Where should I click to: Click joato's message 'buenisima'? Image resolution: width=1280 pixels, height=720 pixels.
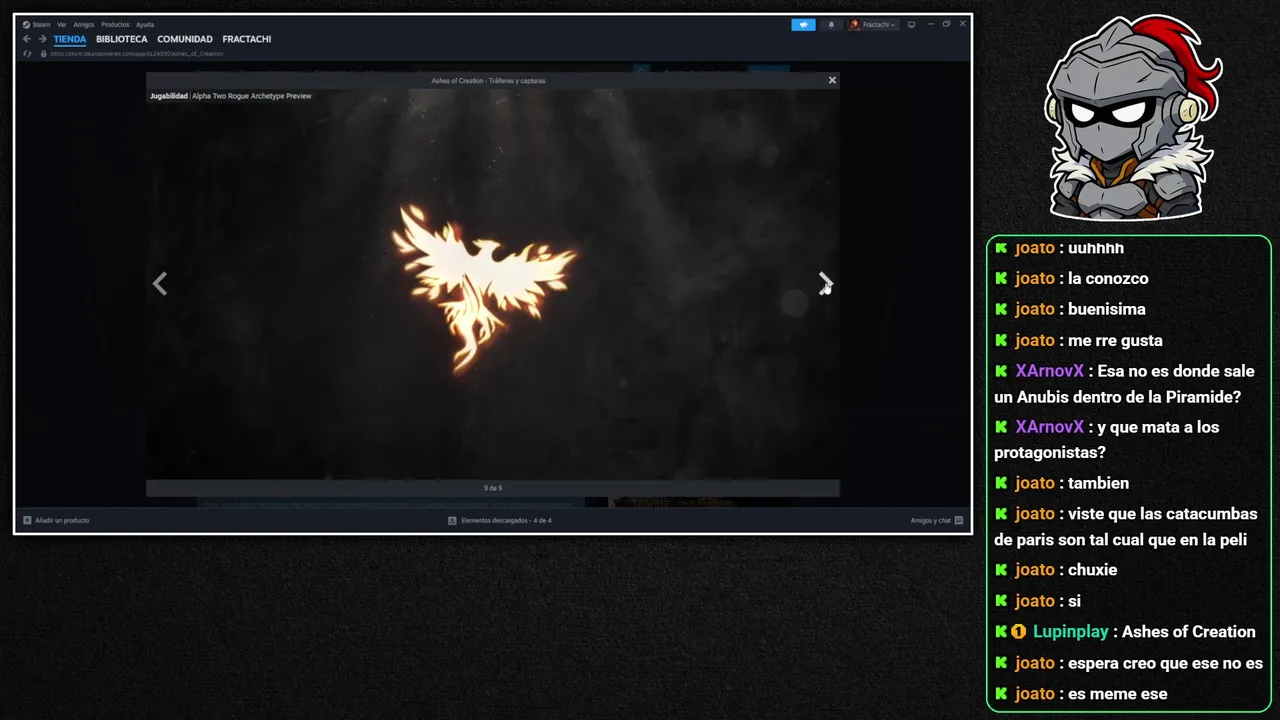1107,309
